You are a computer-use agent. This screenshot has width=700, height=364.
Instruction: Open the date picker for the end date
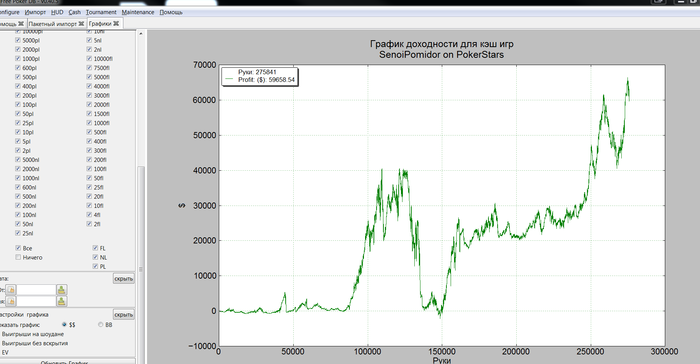[11, 301]
